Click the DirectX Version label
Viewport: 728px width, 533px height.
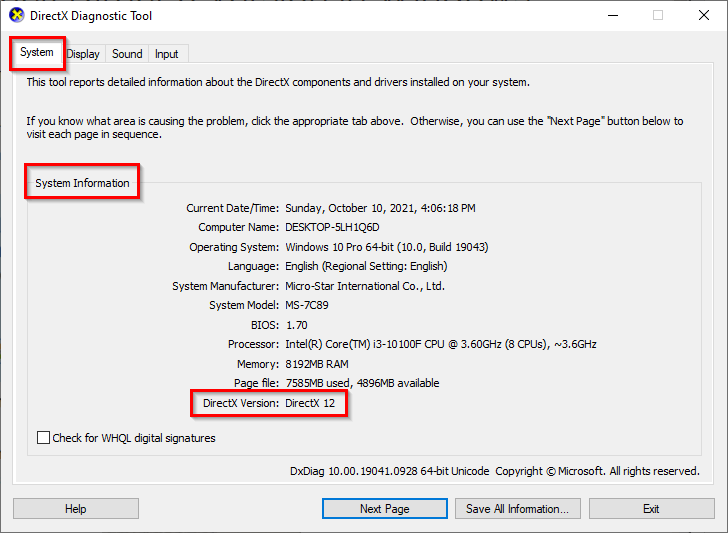(241, 403)
